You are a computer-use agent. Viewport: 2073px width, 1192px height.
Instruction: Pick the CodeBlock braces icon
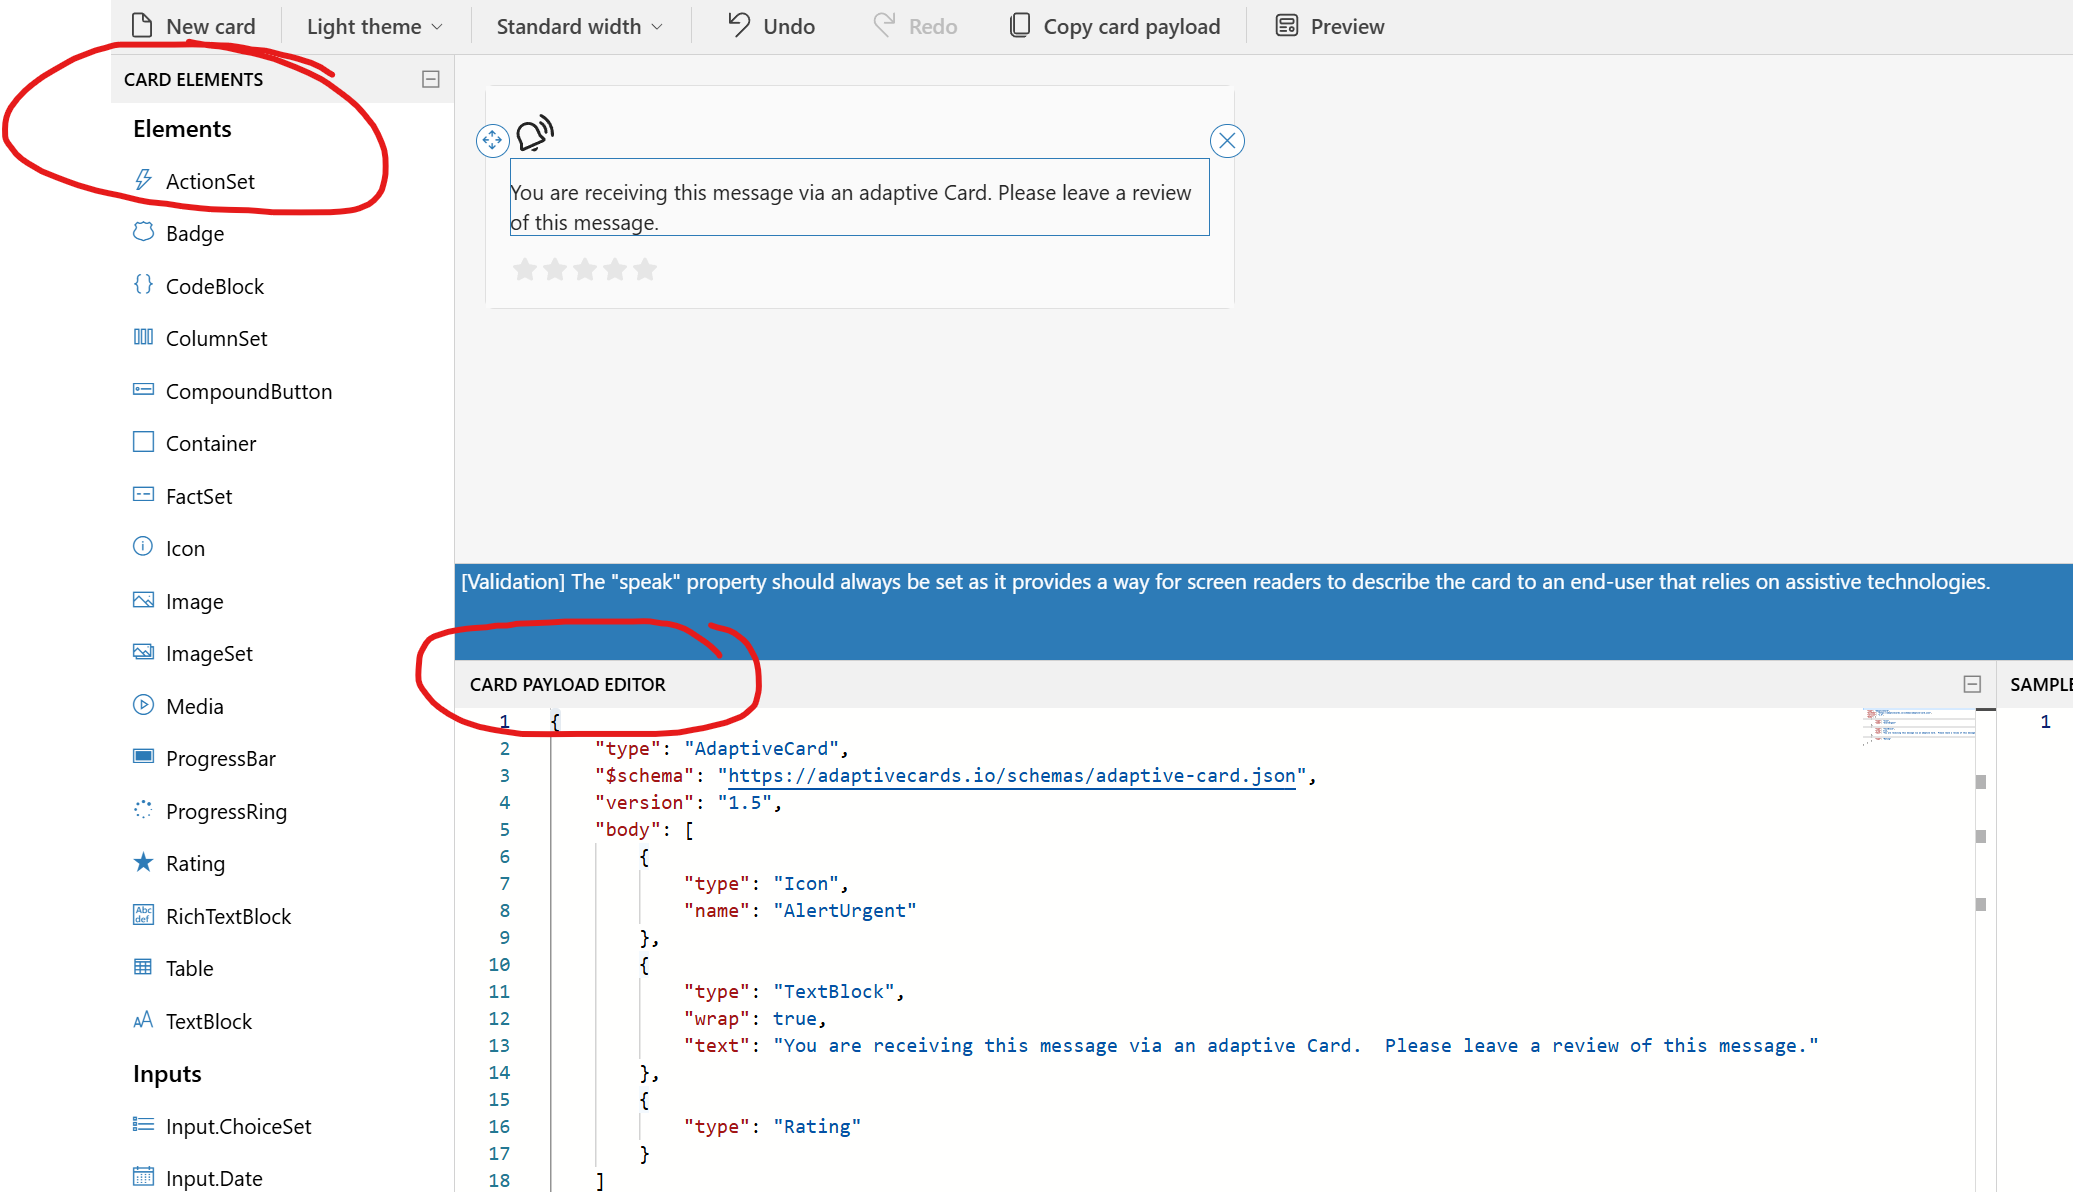click(x=143, y=285)
